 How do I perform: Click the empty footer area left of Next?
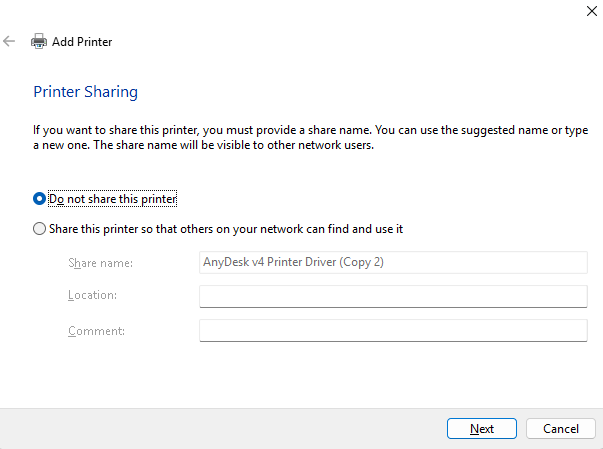(x=220, y=428)
